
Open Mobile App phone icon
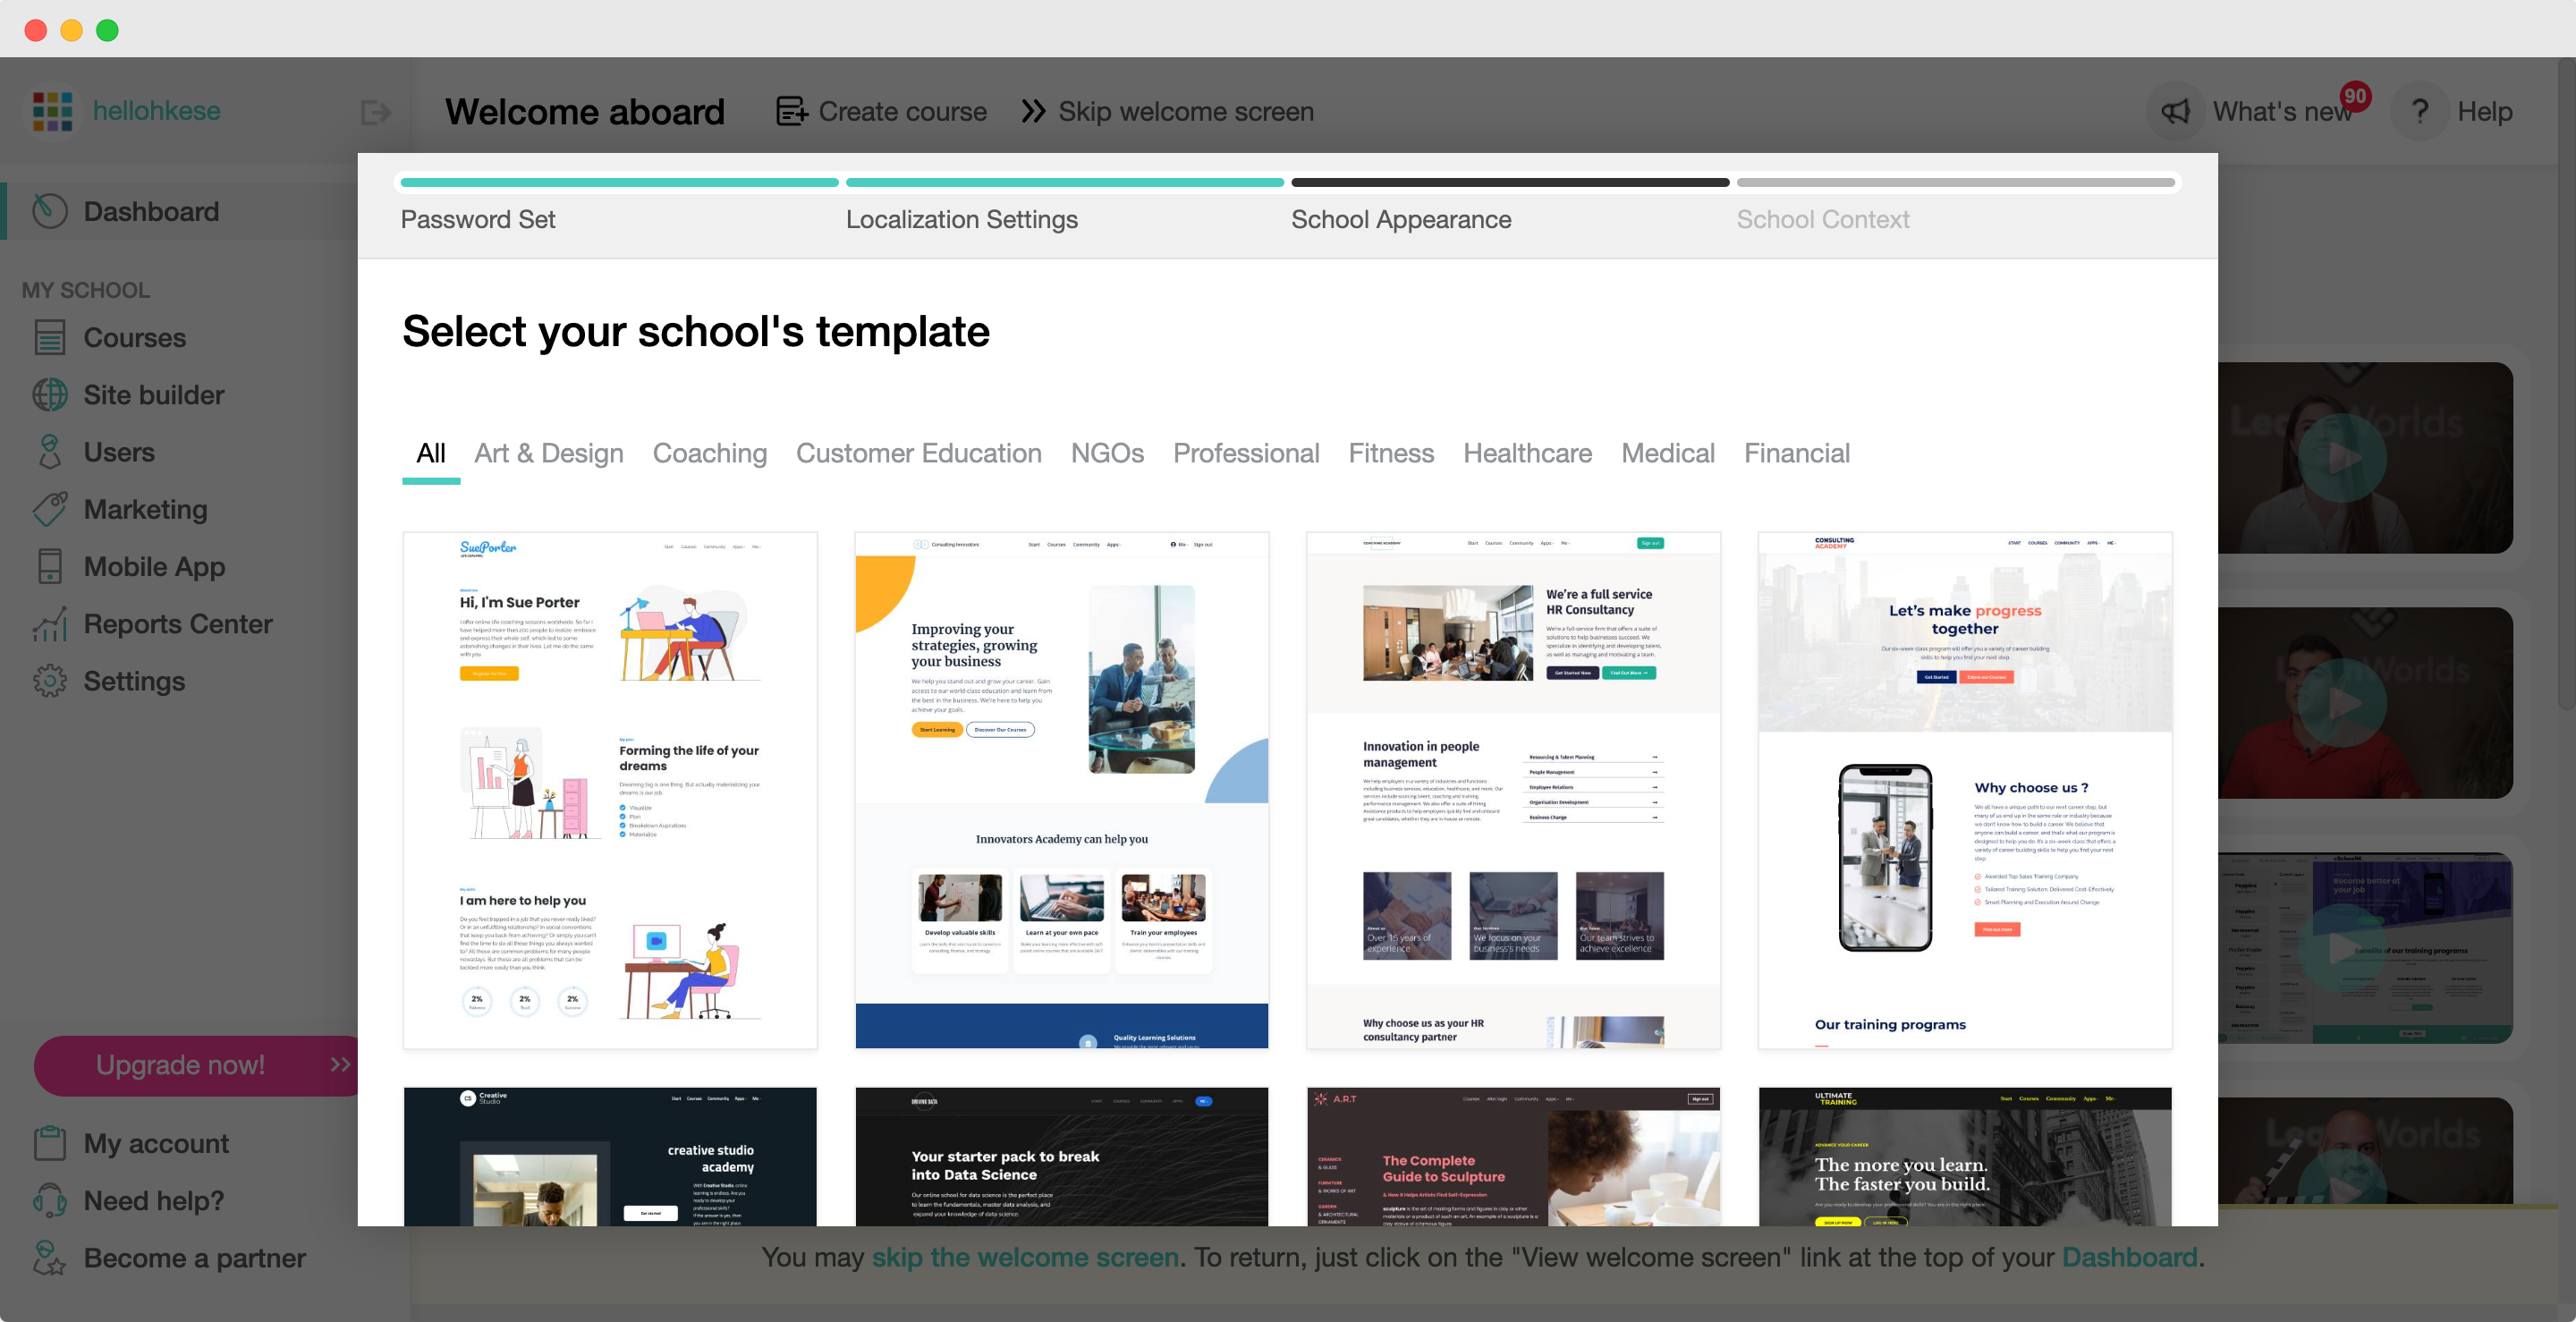pos(49,566)
